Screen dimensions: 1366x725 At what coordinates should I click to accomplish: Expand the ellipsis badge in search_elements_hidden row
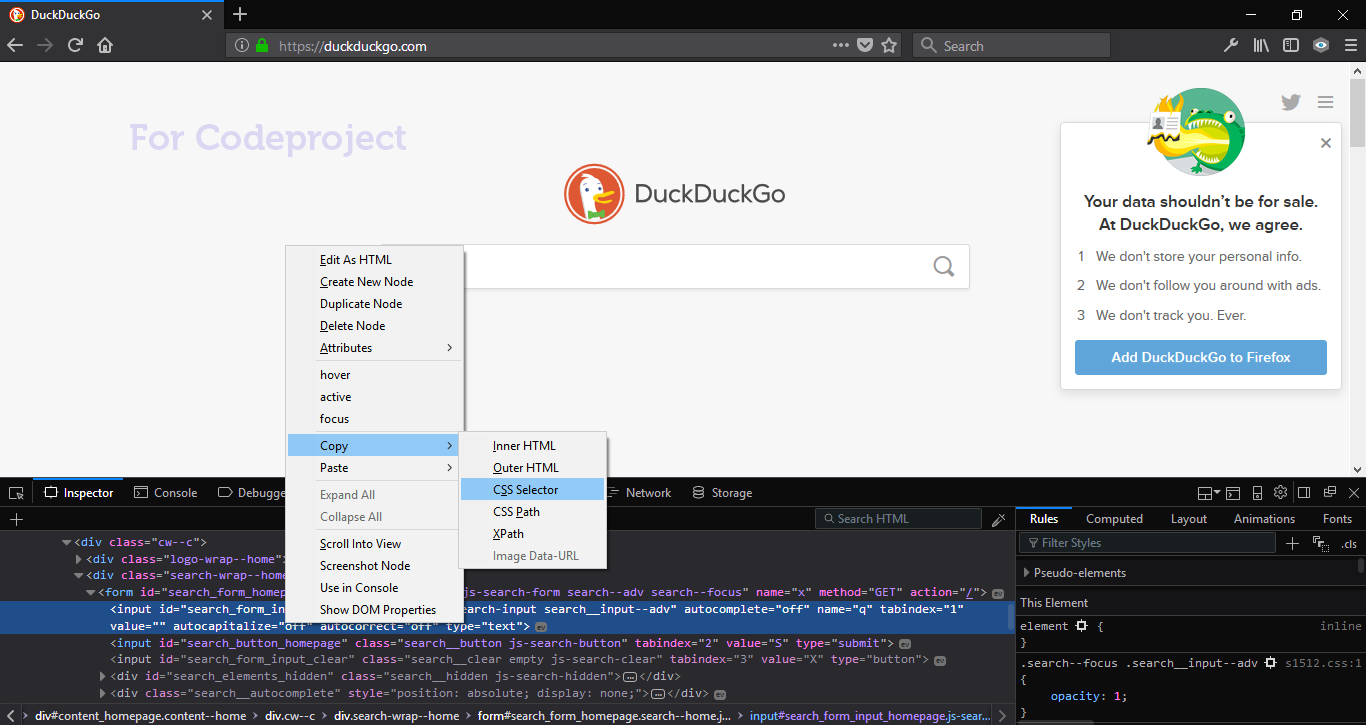pos(630,677)
